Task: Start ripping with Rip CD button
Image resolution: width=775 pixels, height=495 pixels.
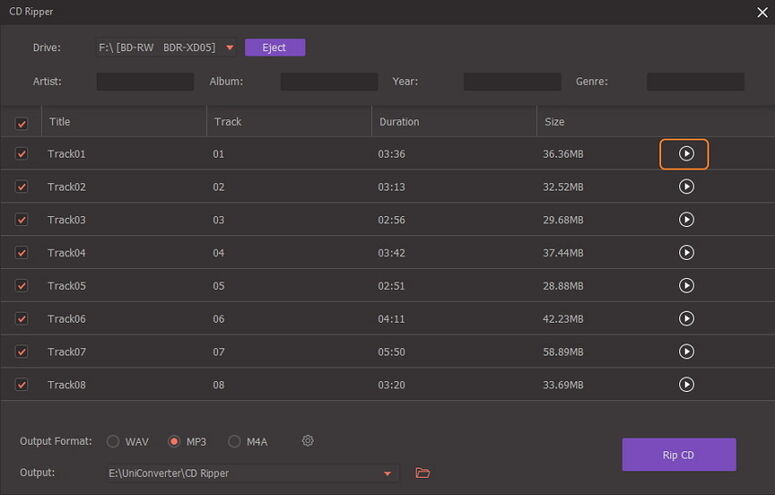Action: 679,454
